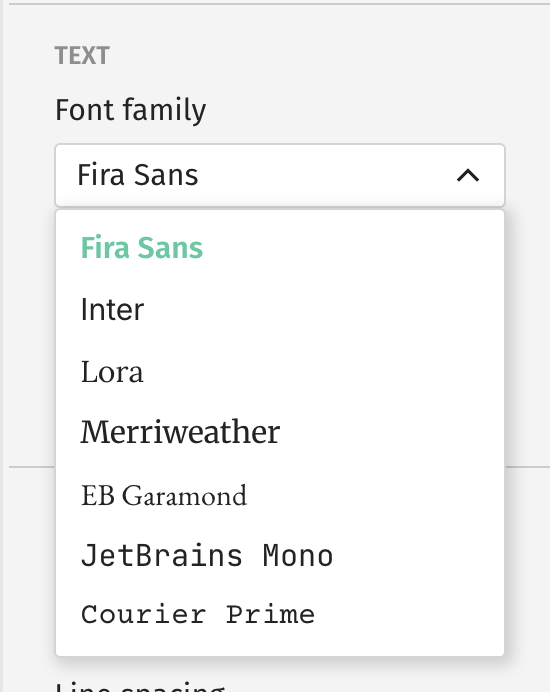Choose Lora font option

(x=280, y=371)
